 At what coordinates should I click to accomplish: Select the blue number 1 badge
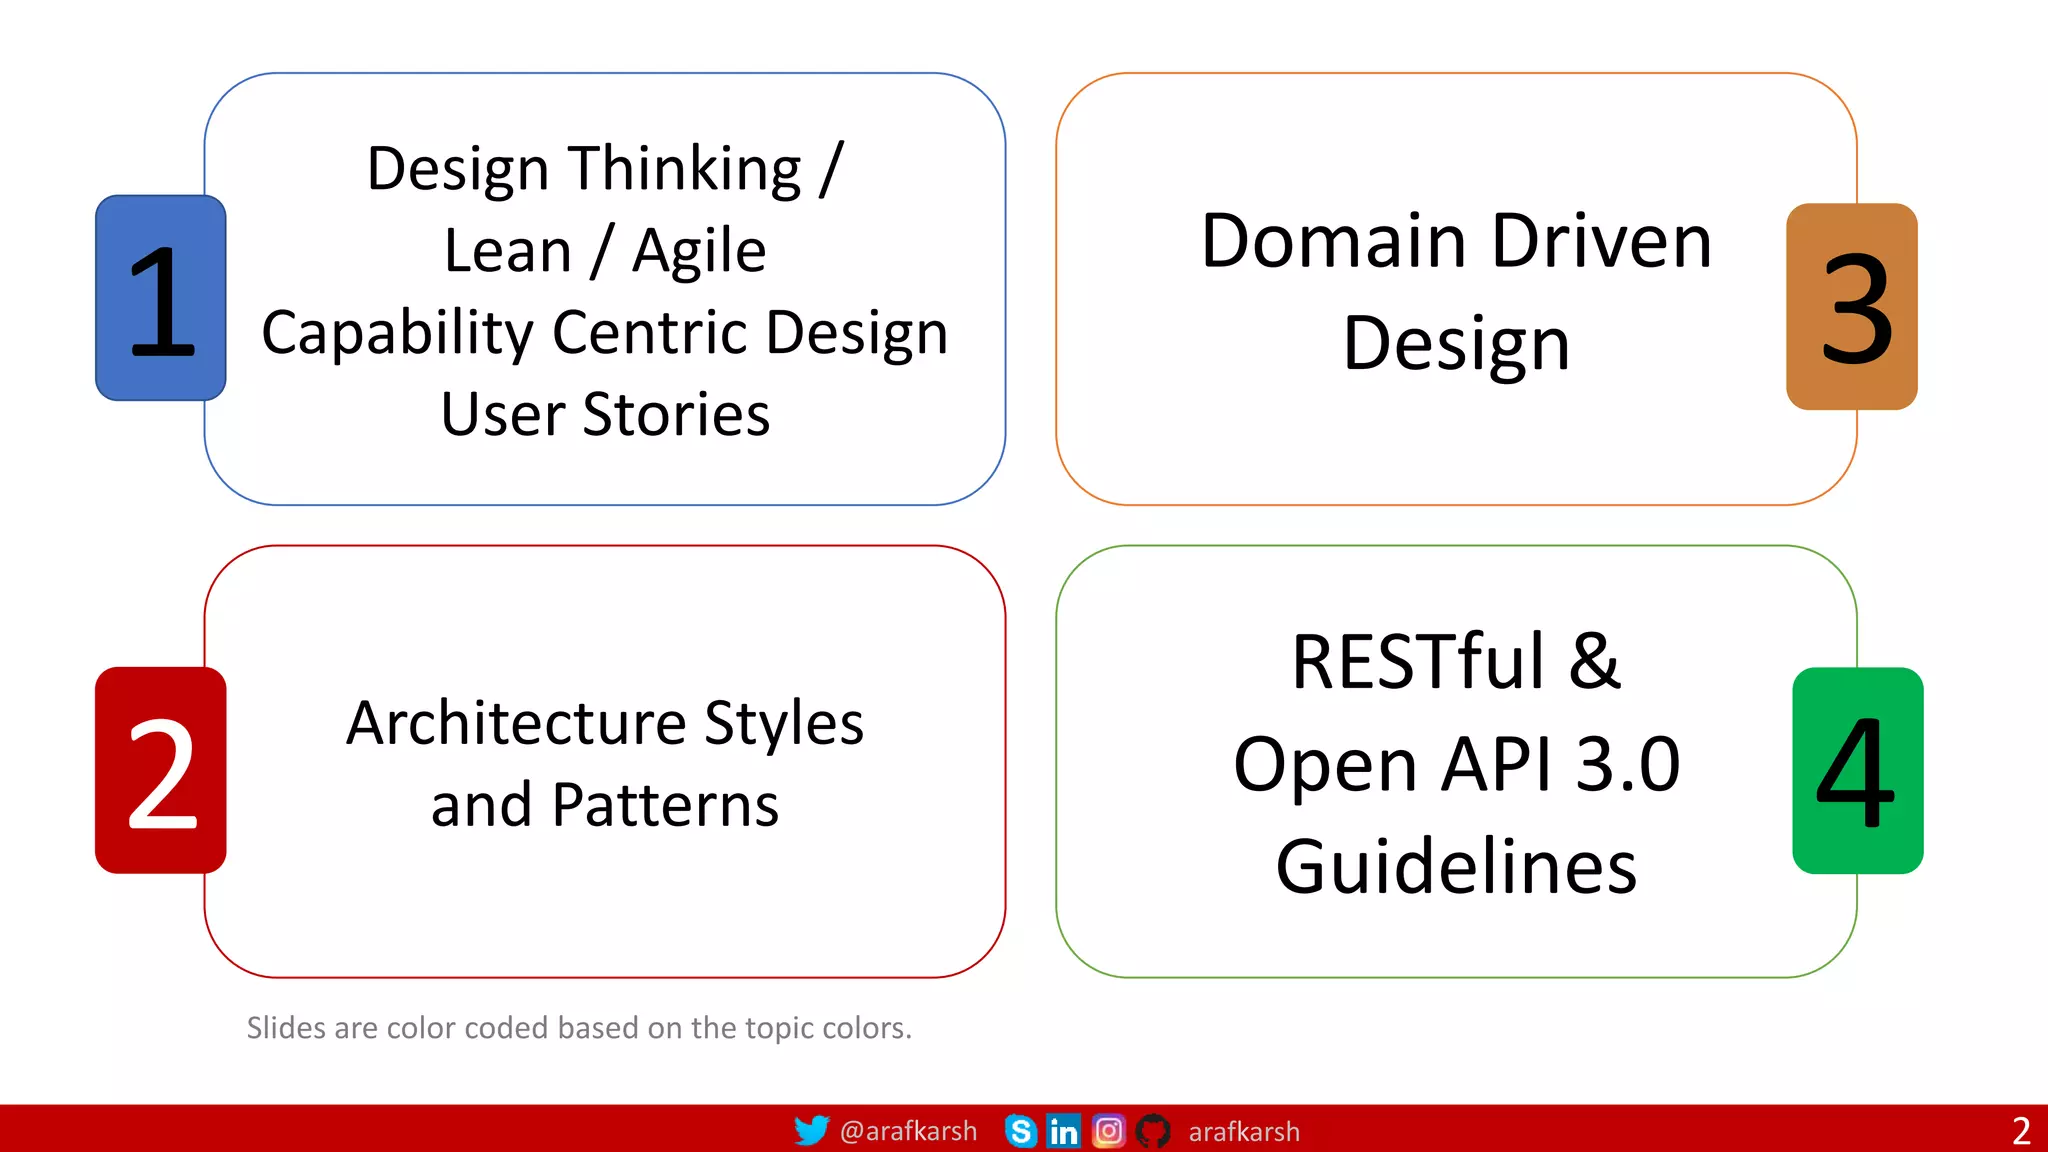pos(161,298)
